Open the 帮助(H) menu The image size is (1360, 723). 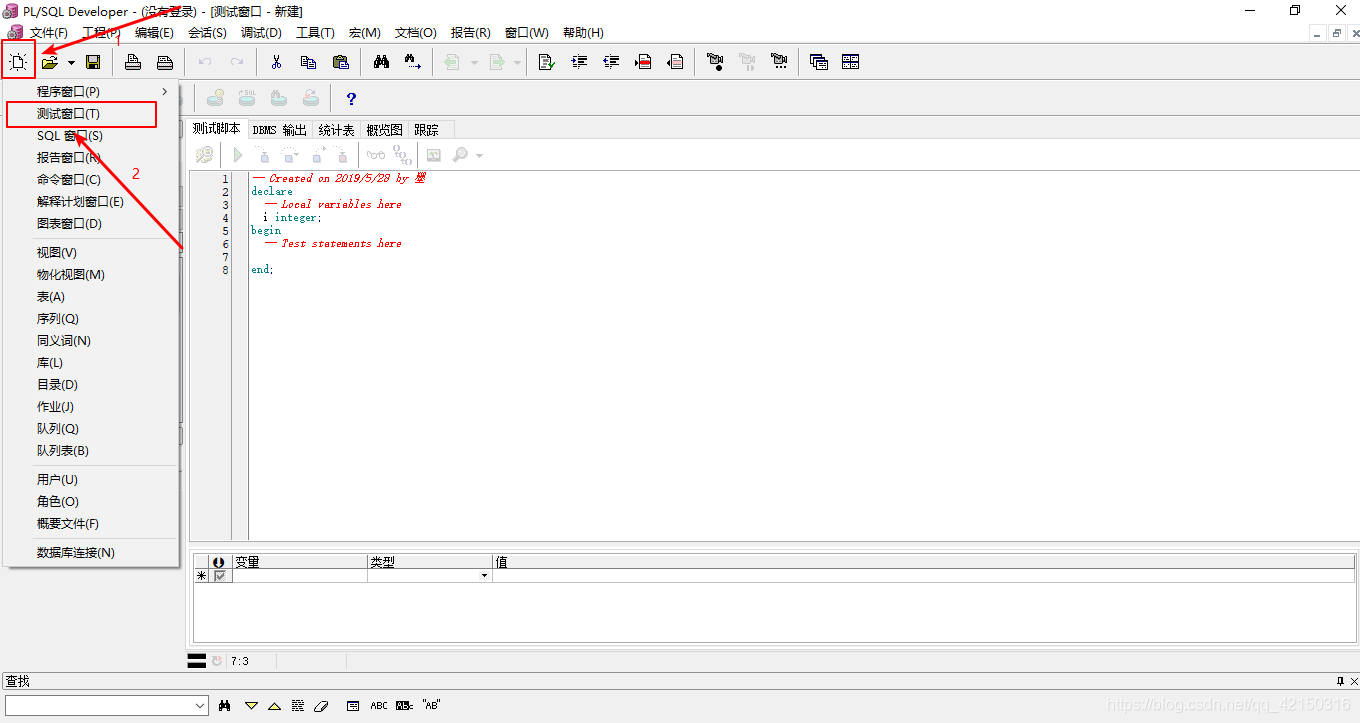click(x=583, y=33)
